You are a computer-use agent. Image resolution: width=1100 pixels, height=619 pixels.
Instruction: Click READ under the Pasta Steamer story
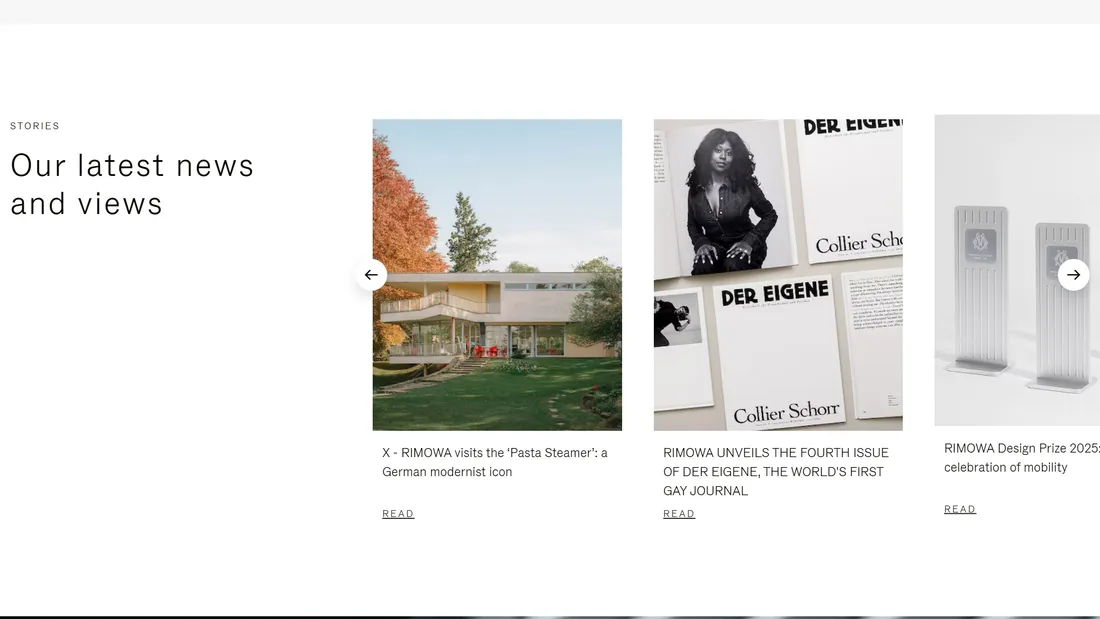pos(398,514)
